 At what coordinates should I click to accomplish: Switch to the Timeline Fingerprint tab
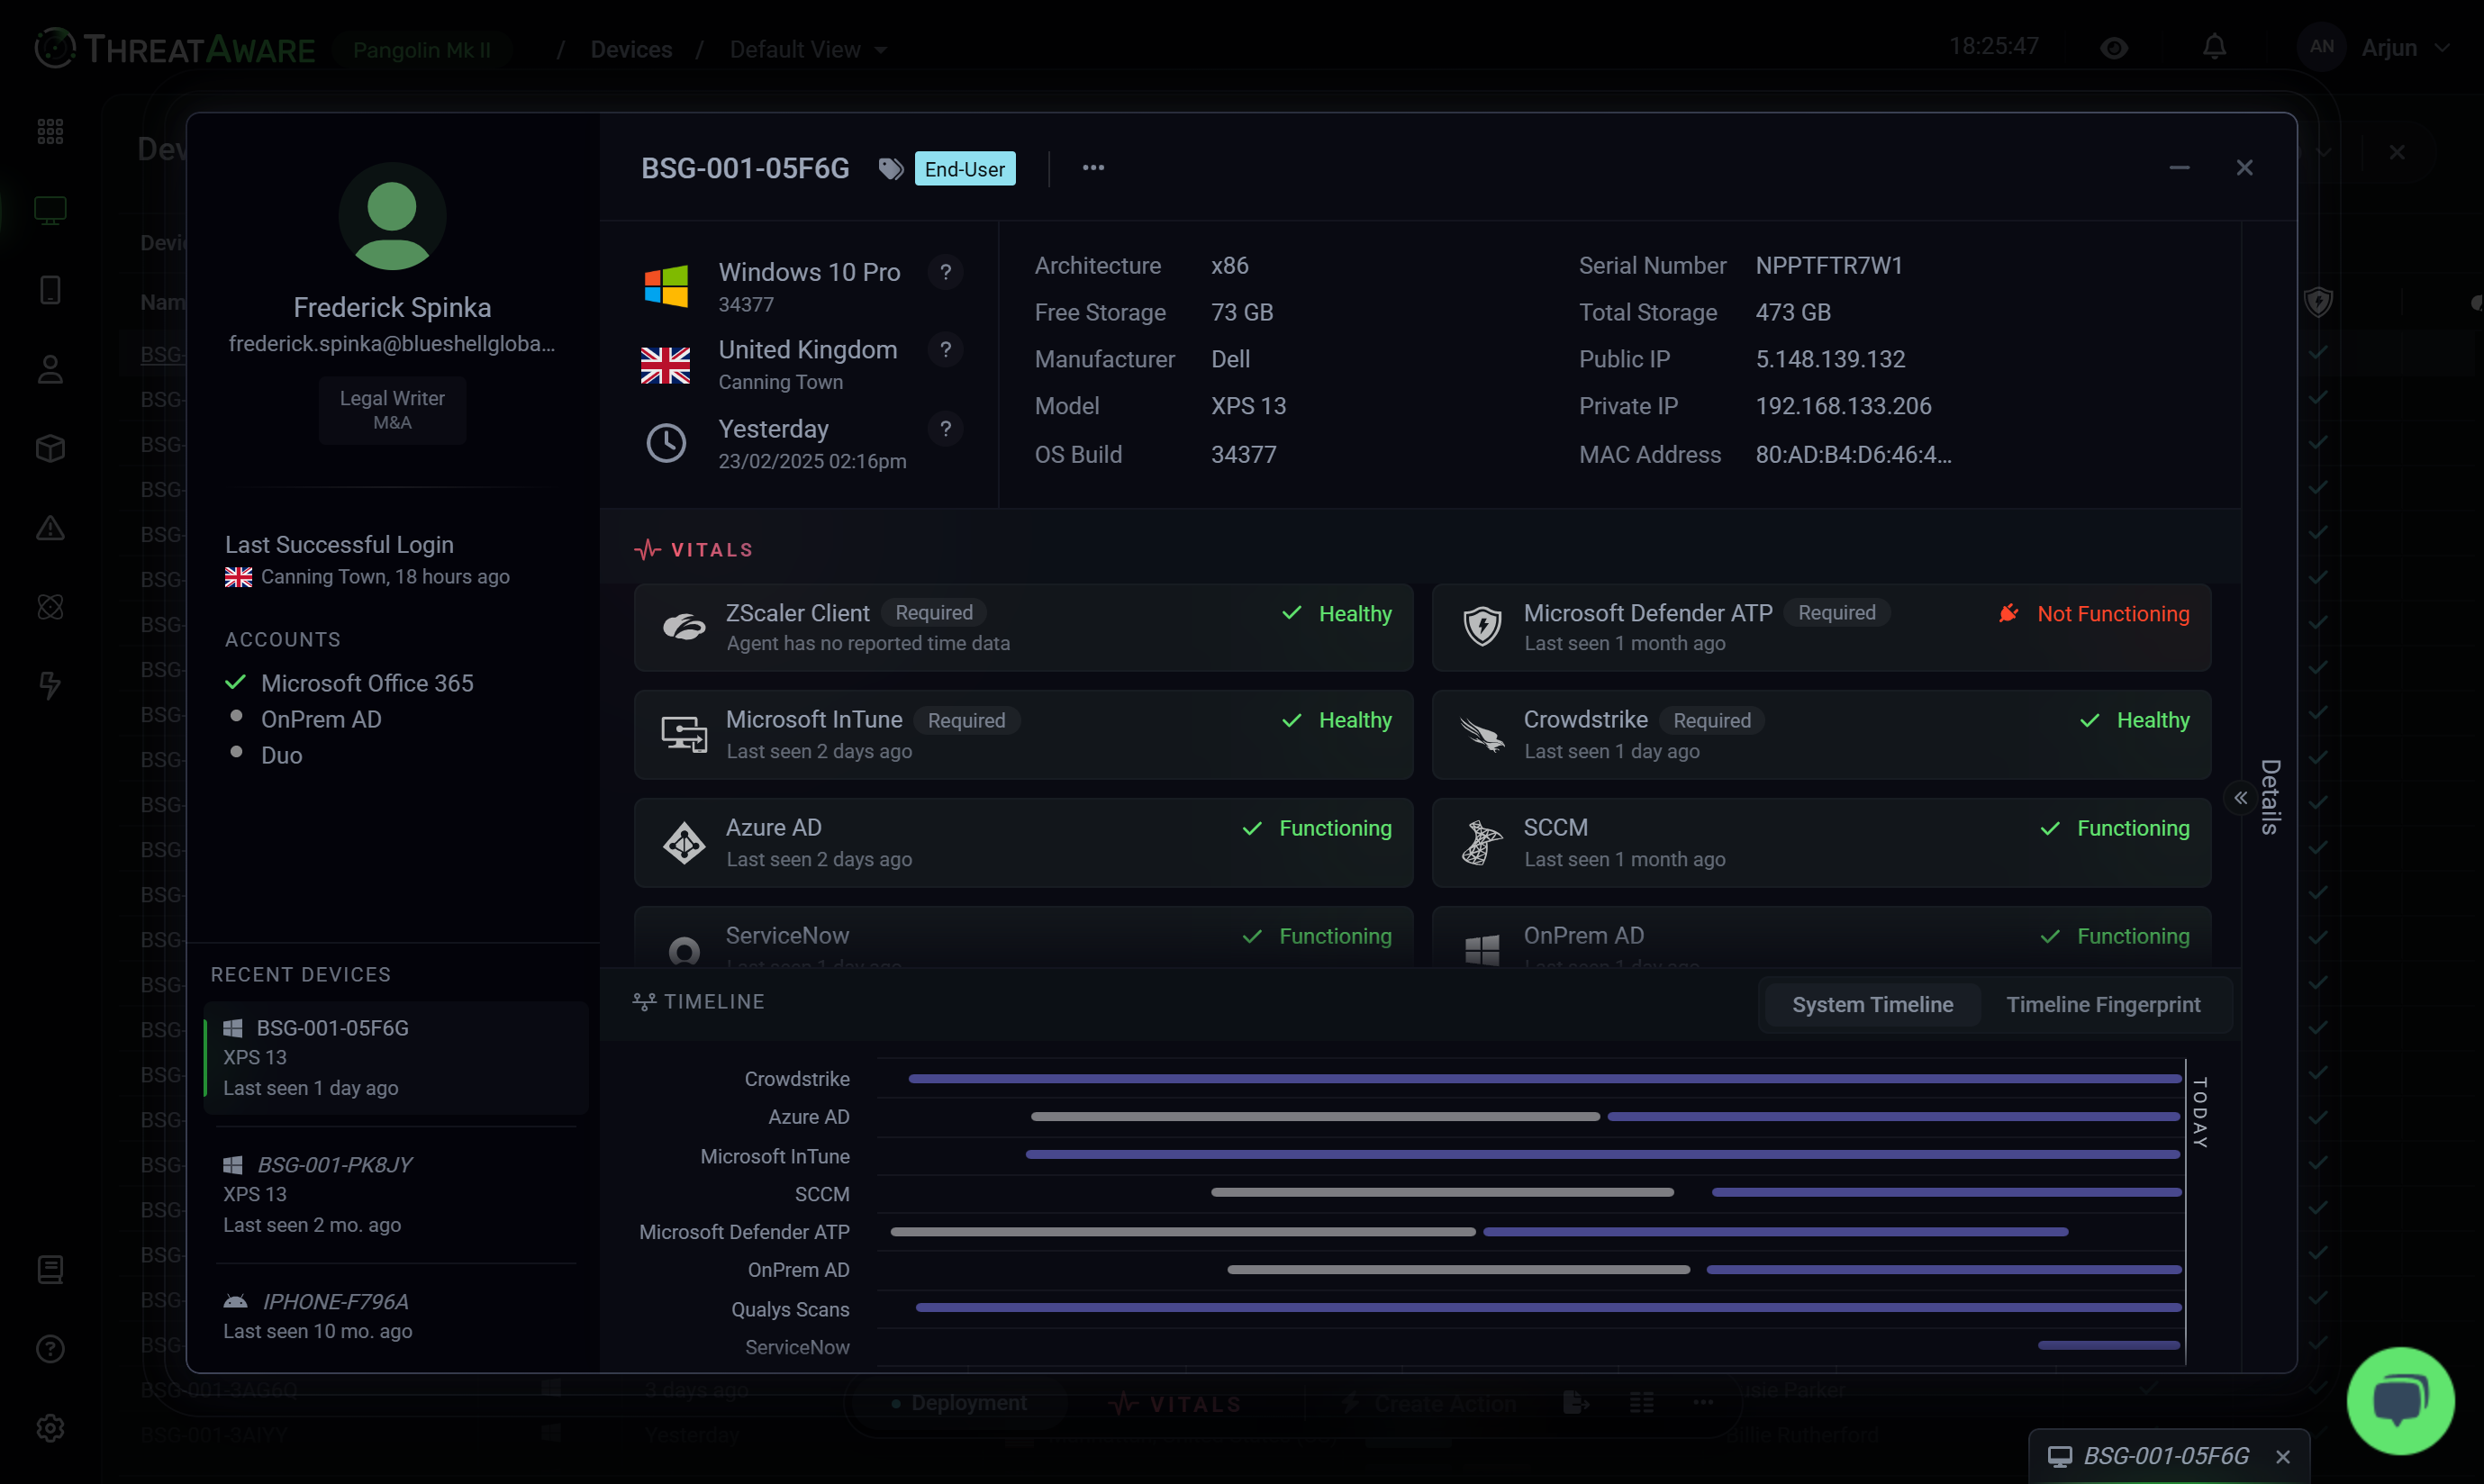pos(2104,1004)
